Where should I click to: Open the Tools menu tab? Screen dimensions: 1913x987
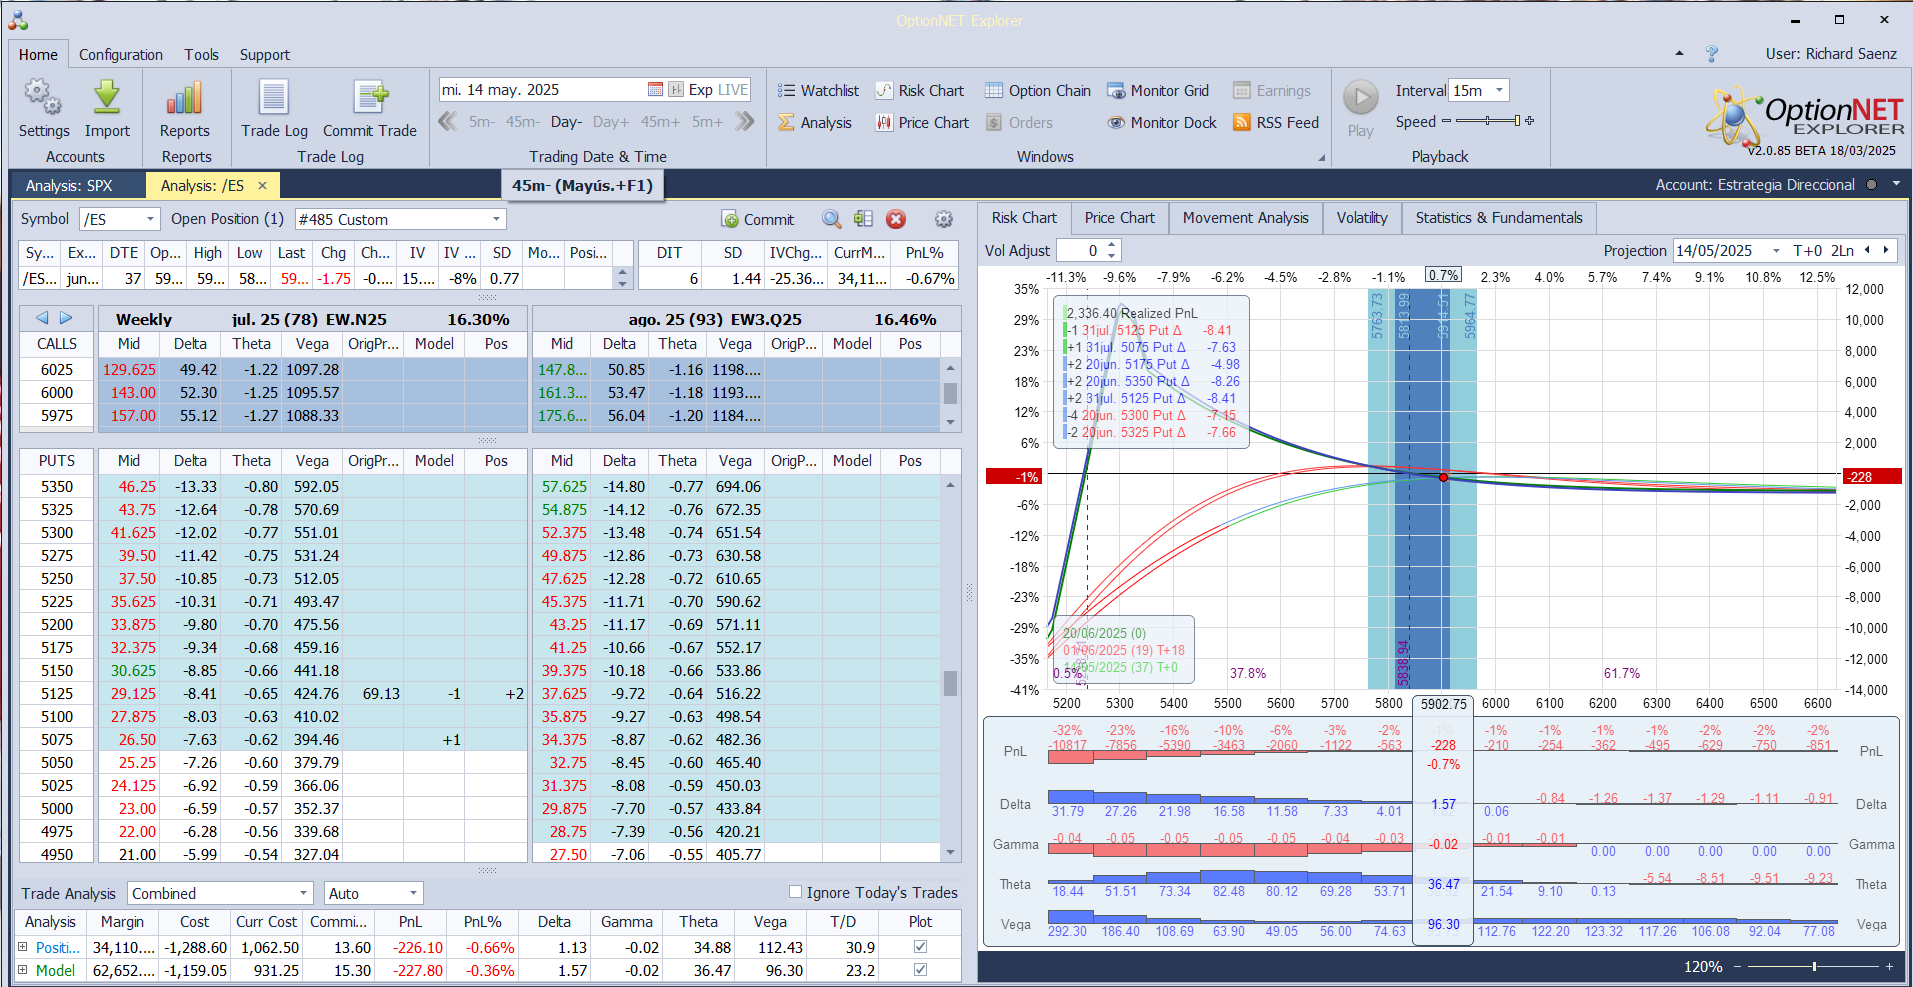201,54
